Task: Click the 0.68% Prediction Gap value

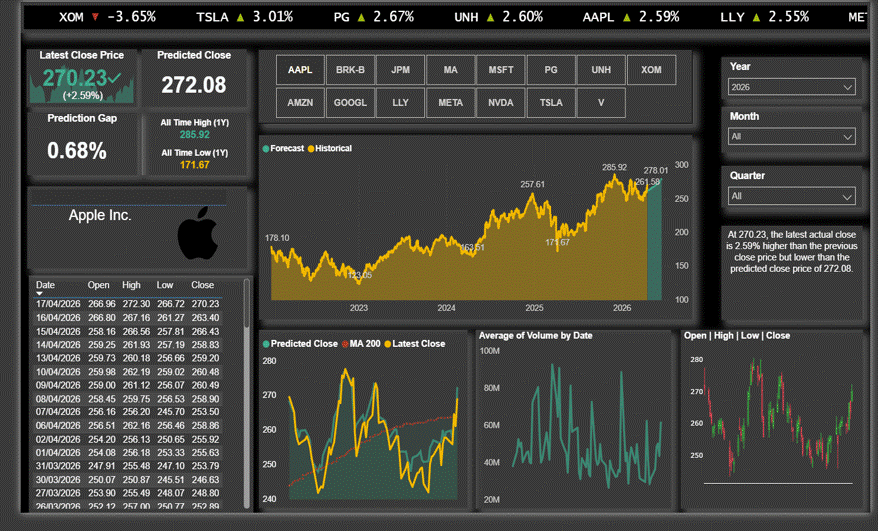Action: click(77, 151)
